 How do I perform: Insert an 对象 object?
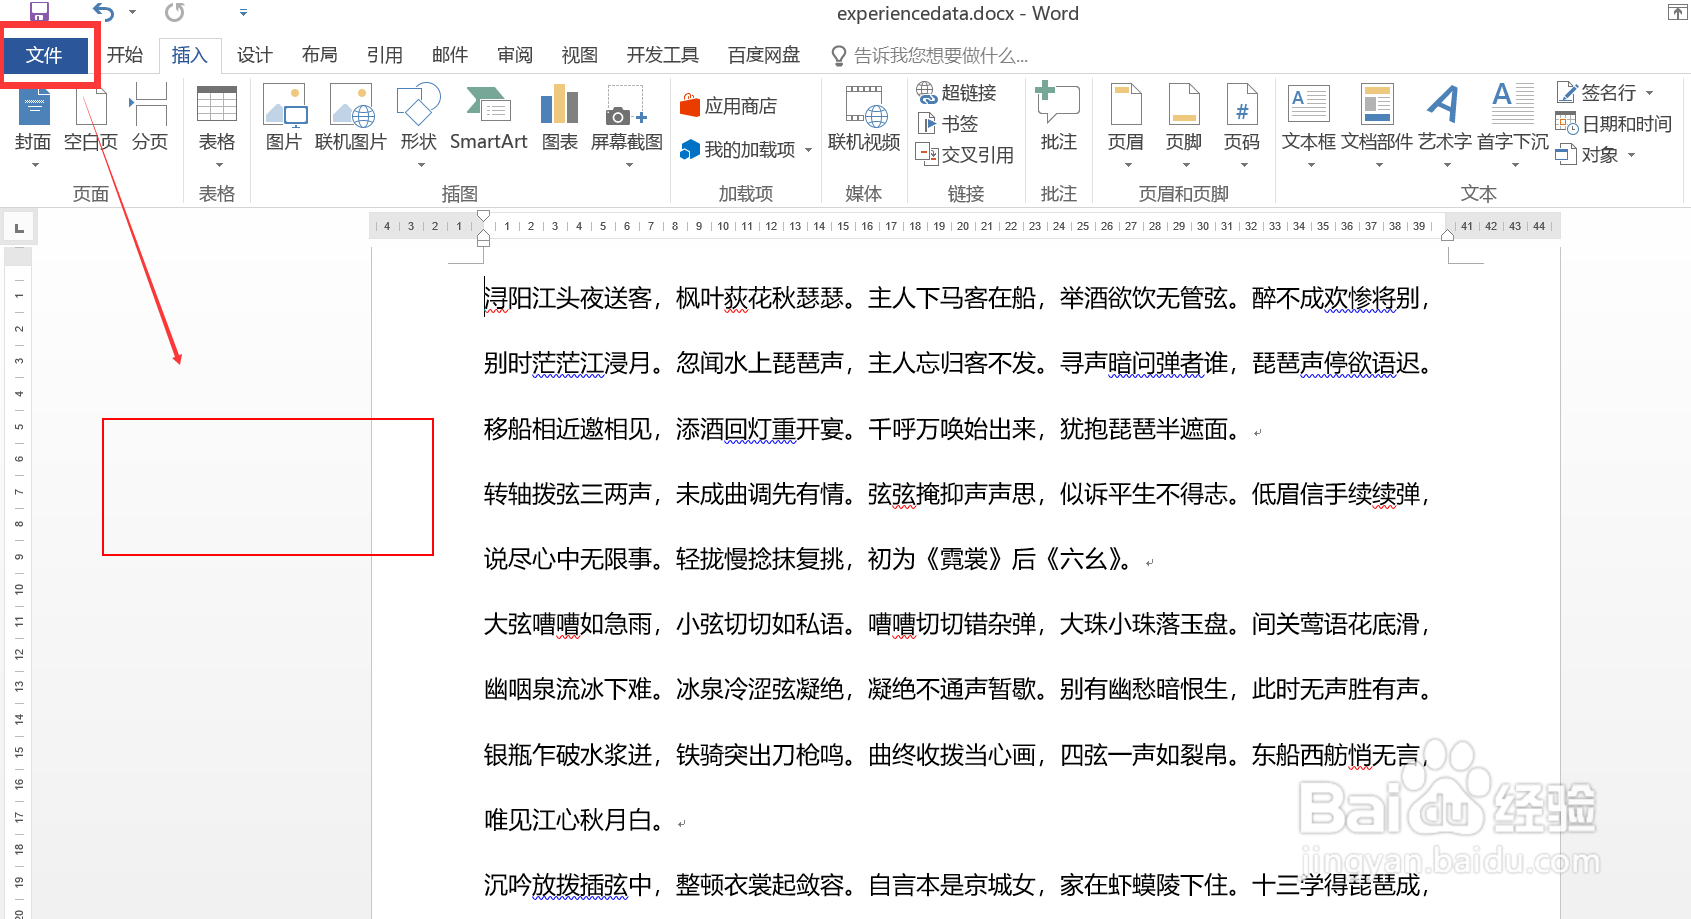pos(1587,155)
